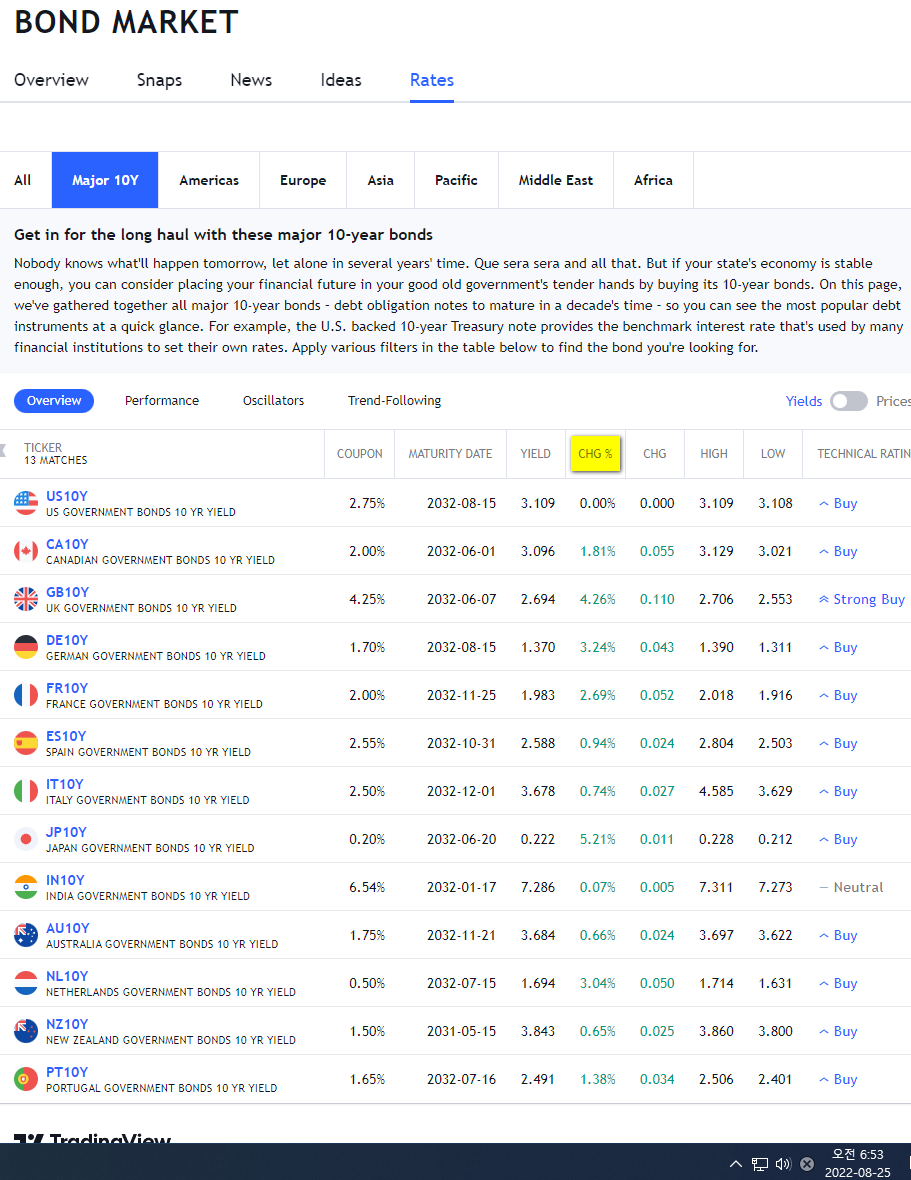Open the Snaps tab
Screen dimensions: 911x1180
tap(159, 80)
